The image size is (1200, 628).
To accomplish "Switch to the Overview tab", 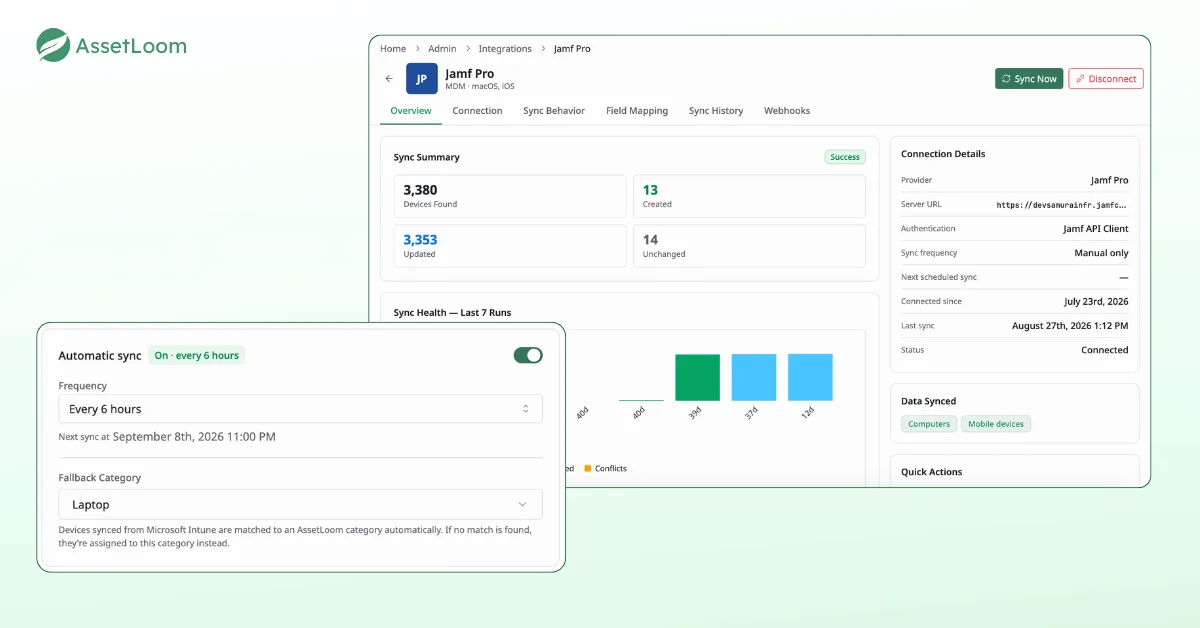I will tap(411, 111).
